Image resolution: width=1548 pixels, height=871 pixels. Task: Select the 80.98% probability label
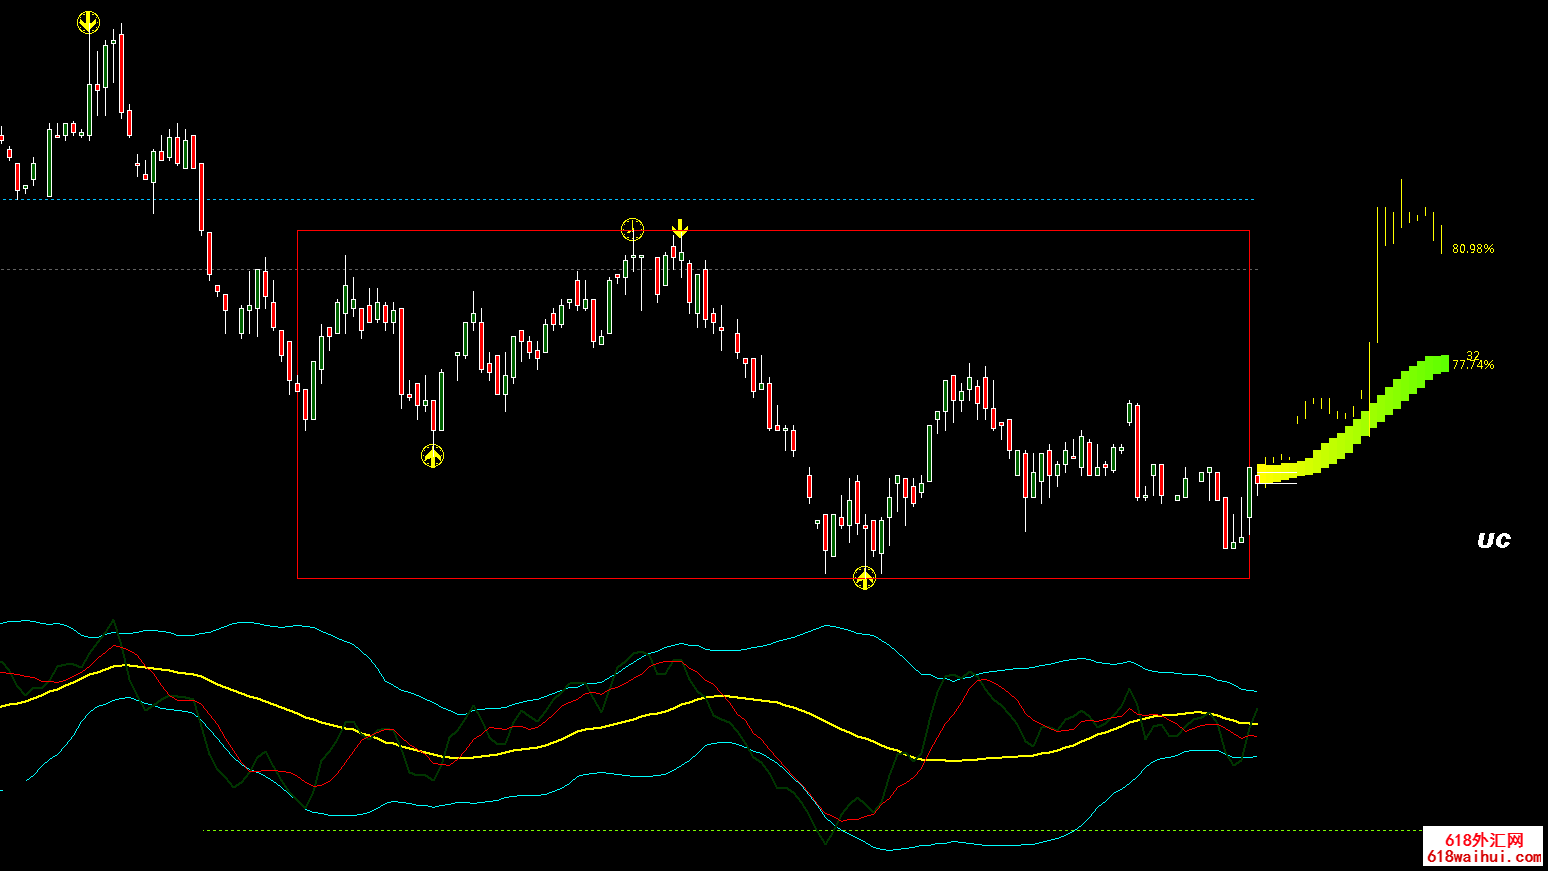pyautogui.click(x=1472, y=249)
